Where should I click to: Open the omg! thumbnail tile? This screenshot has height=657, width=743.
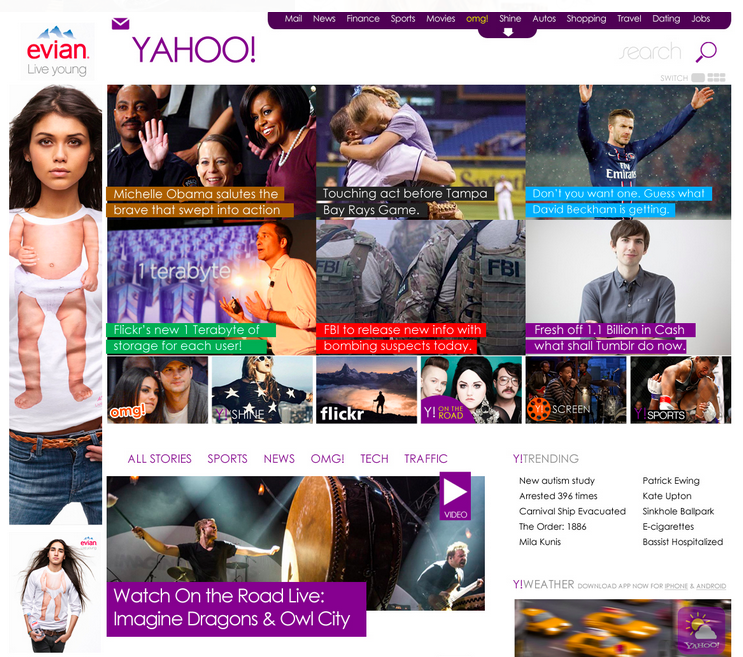tap(157, 390)
